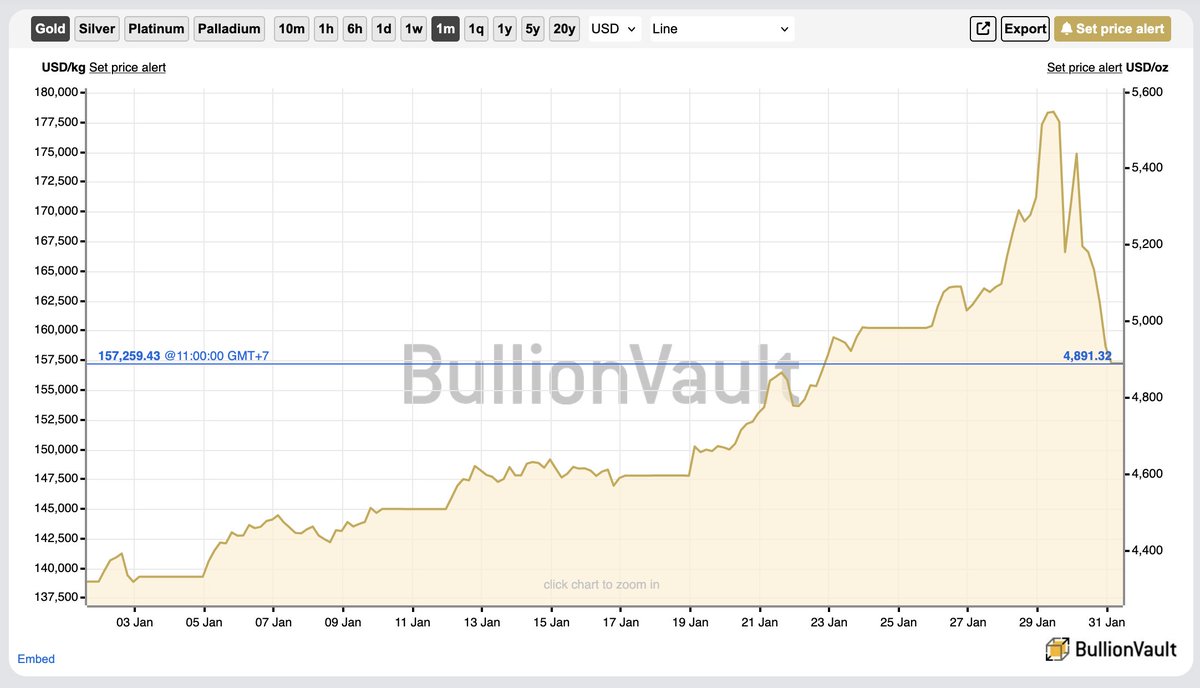Image resolution: width=1200 pixels, height=688 pixels.
Task: Click the 5,600 USD/oz axis label
Action: (x=1147, y=92)
